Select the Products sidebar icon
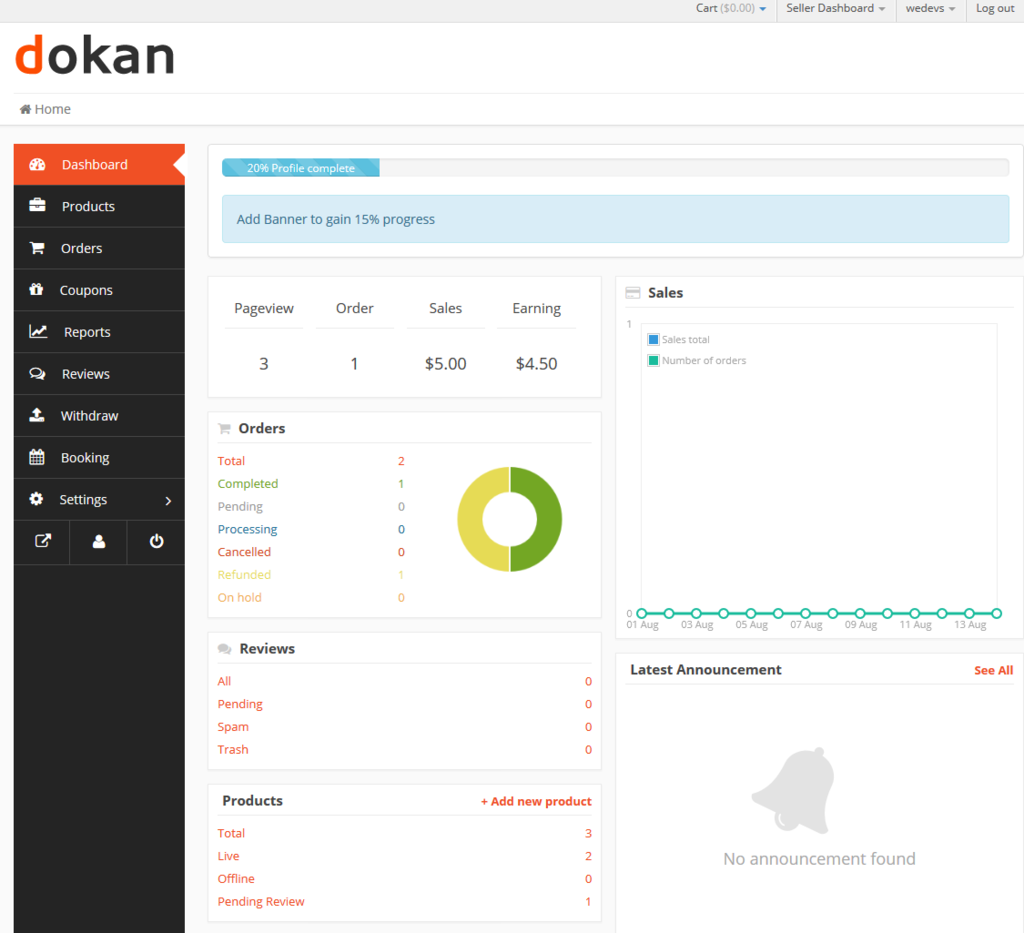 click(37, 206)
